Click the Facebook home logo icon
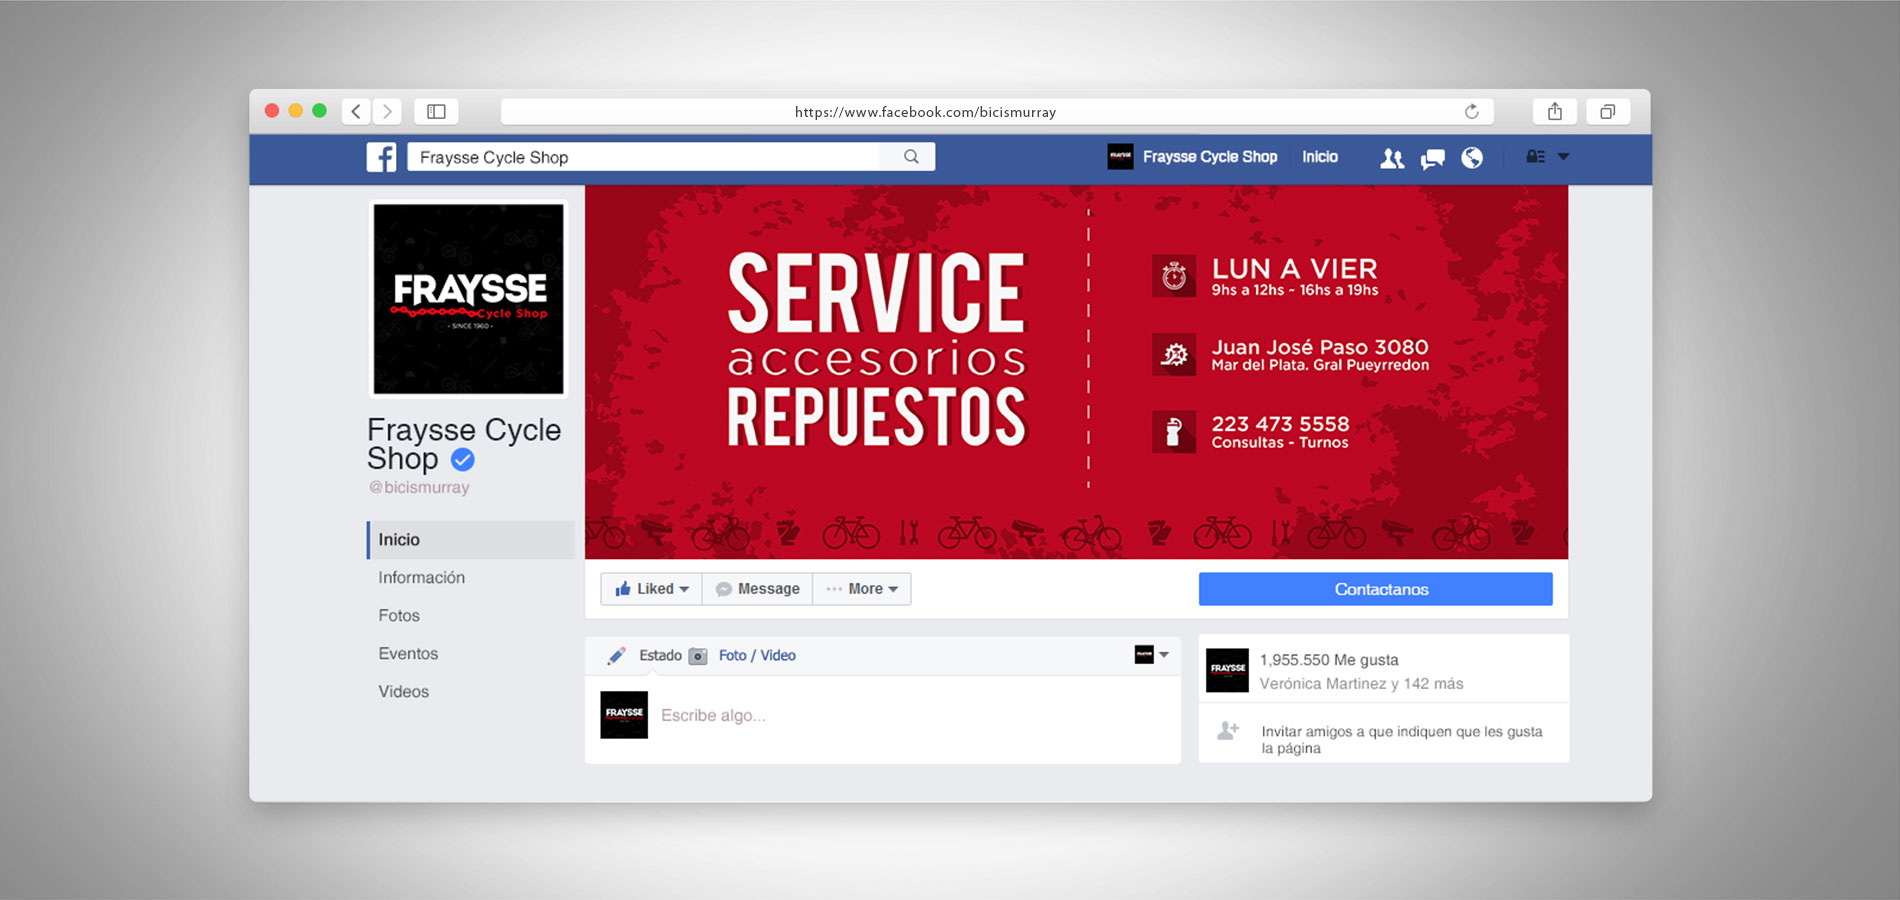This screenshot has width=1900, height=900. click(x=382, y=157)
